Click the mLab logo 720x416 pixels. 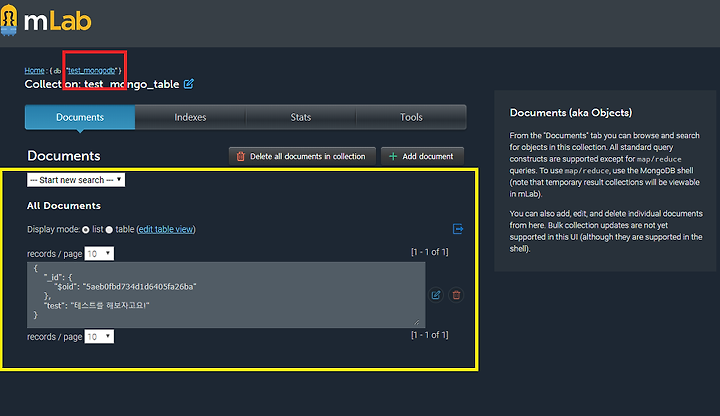46,20
